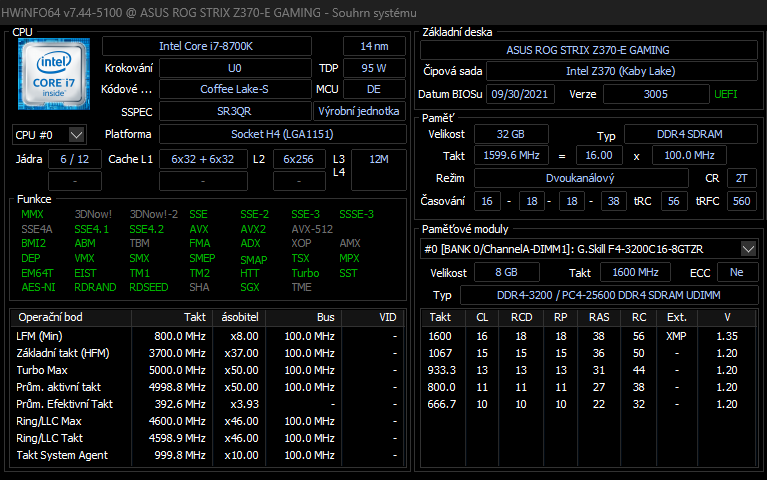Click the AVX2 feature flag
The image size is (767, 480).
pyautogui.click(x=253, y=229)
